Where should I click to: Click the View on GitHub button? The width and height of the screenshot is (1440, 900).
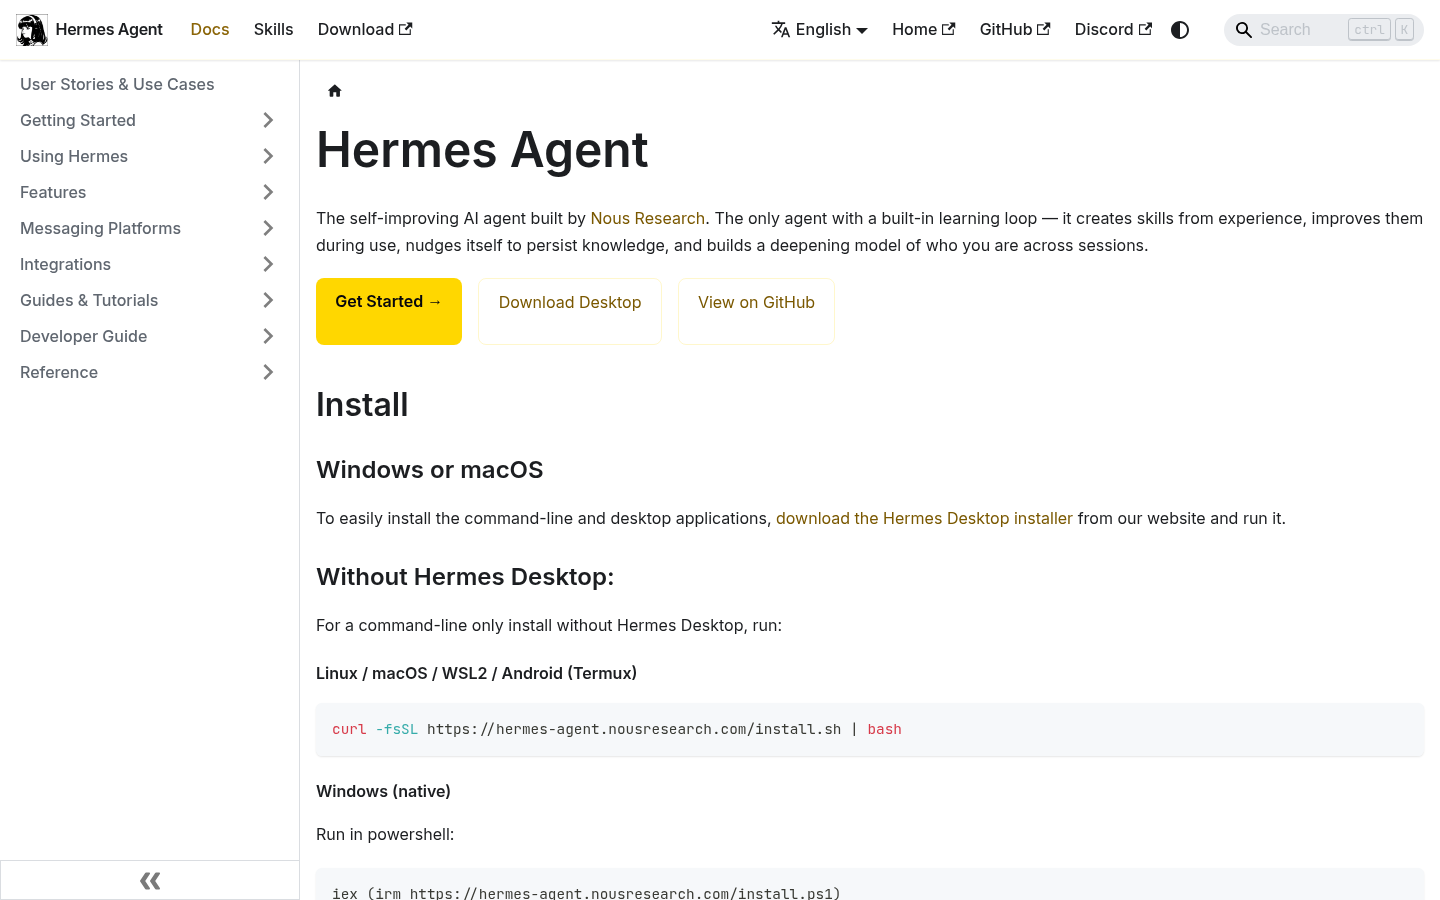click(x=756, y=311)
